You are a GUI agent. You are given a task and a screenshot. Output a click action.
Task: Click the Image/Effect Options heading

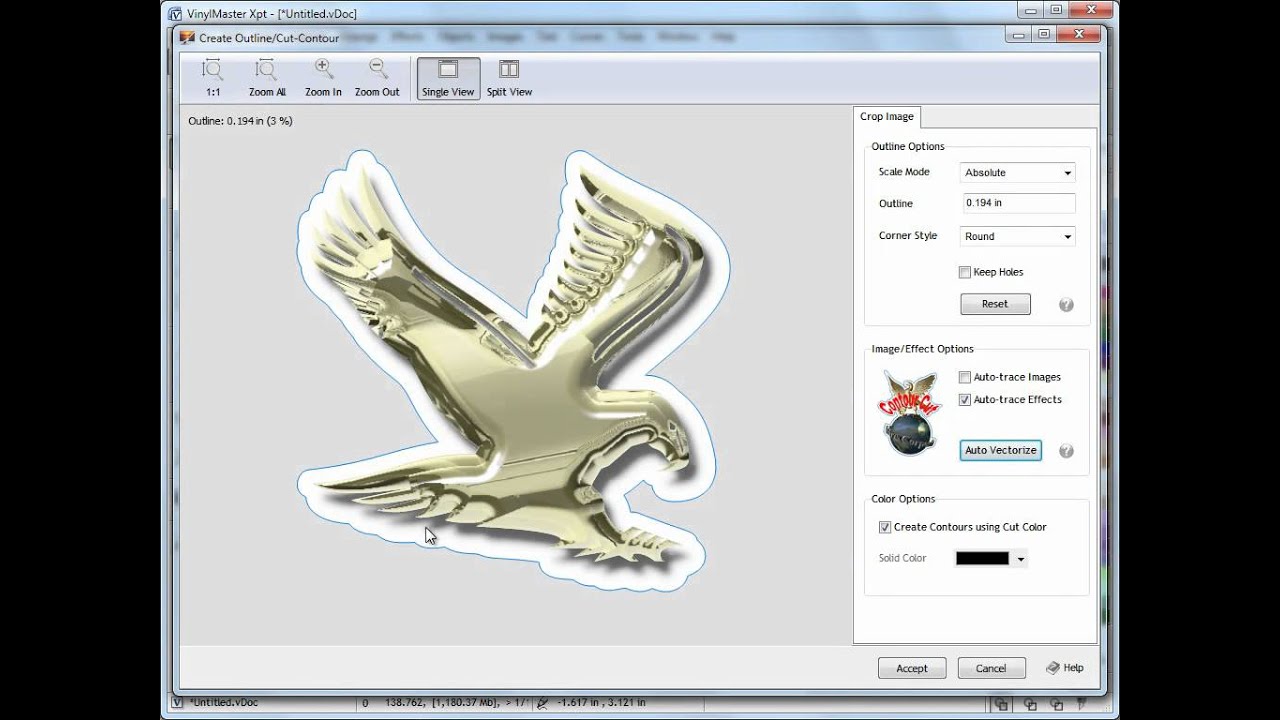tap(922, 349)
